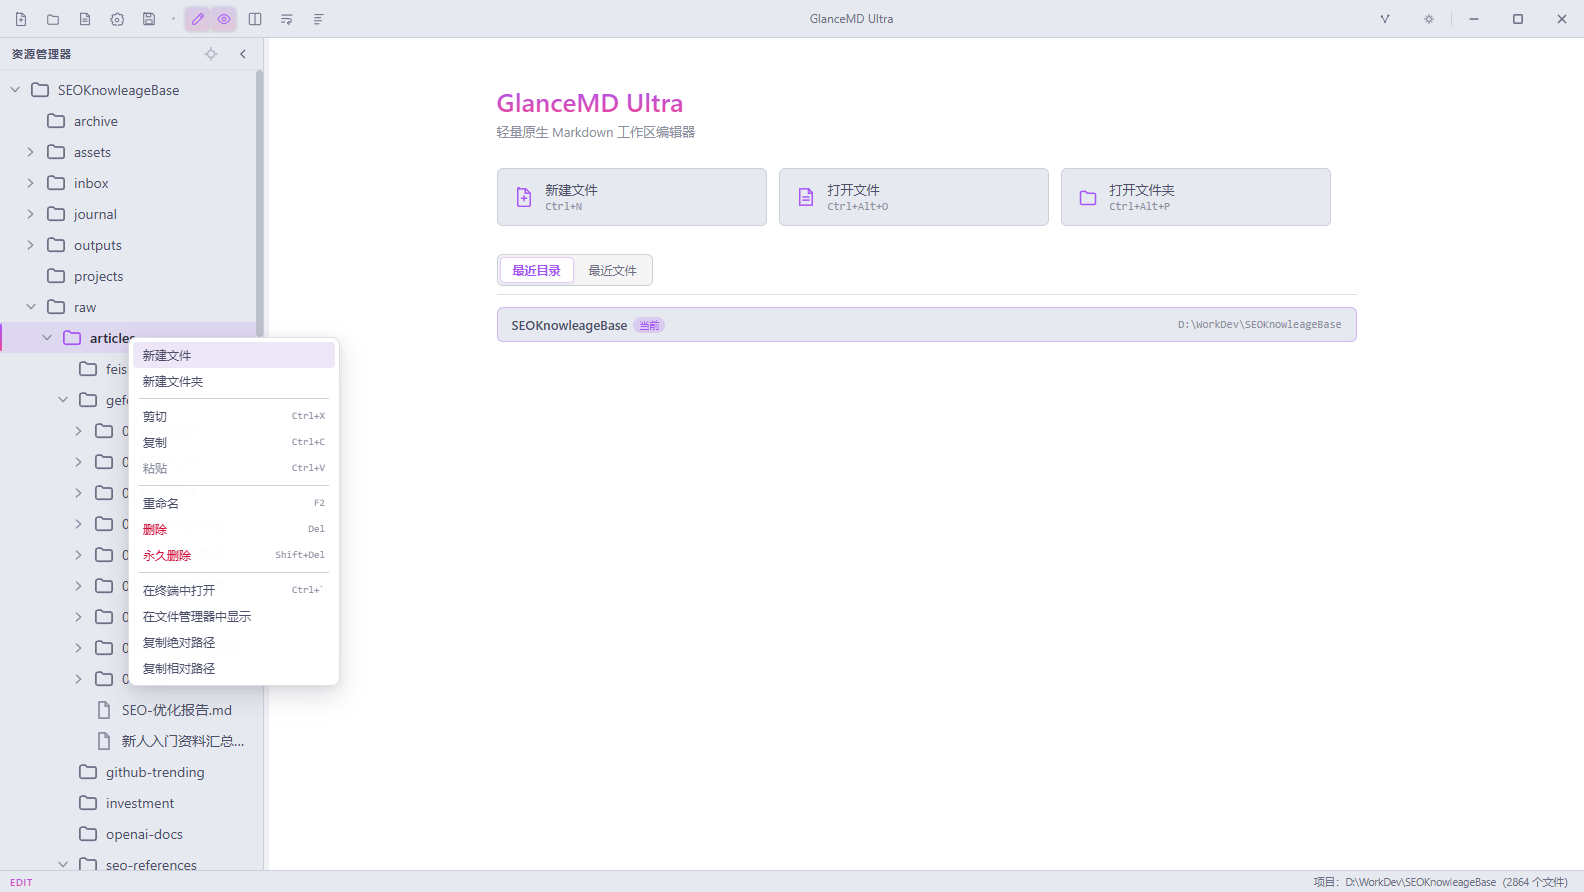The height and width of the screenshot is (892, 1584).
Task: Click the V icon in the title bar
Action: (1385, 19)
